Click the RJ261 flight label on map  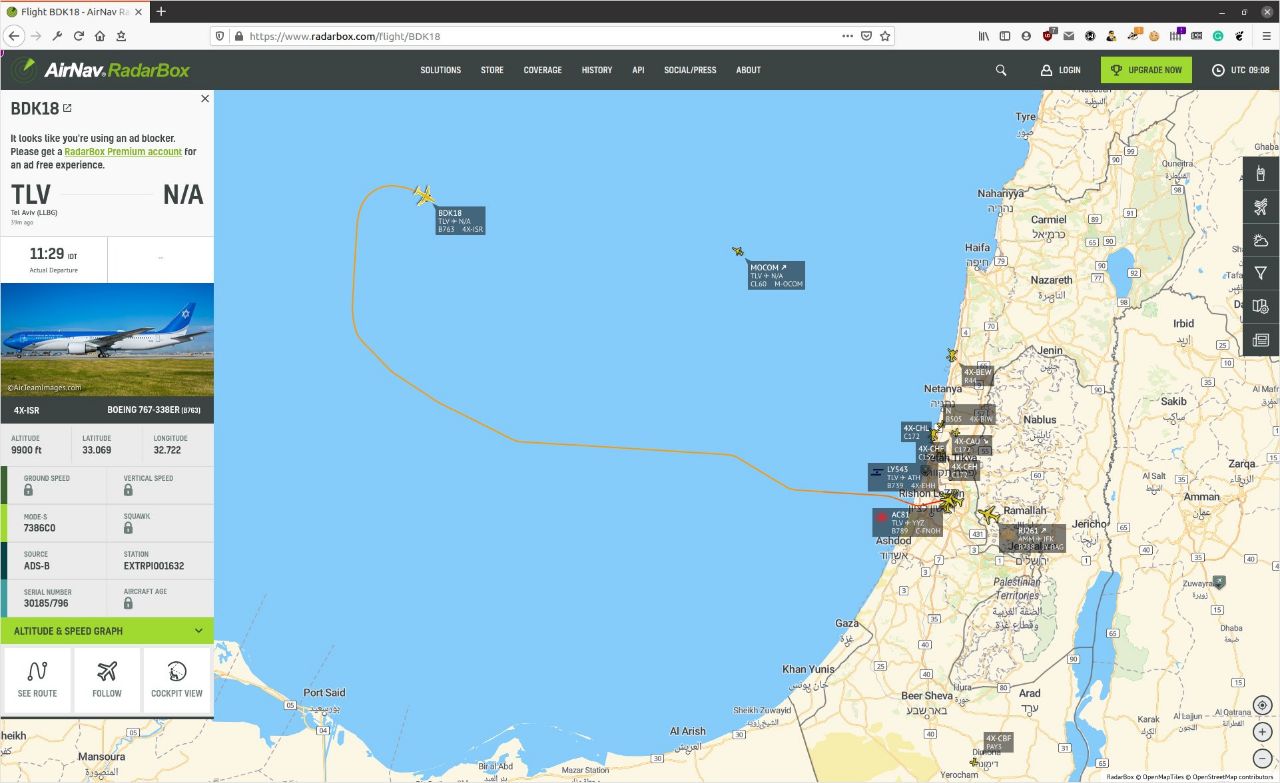[x=1032, y=538]
